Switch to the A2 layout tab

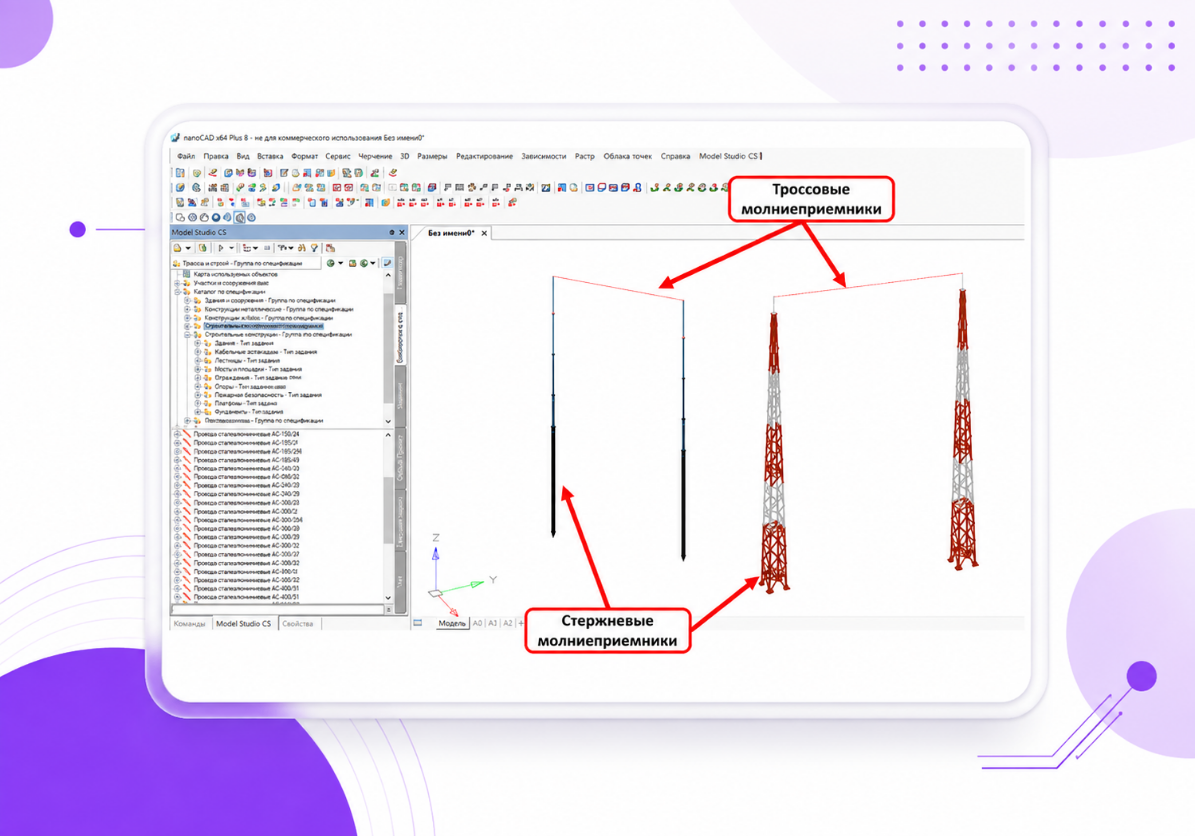pos(508,623)
